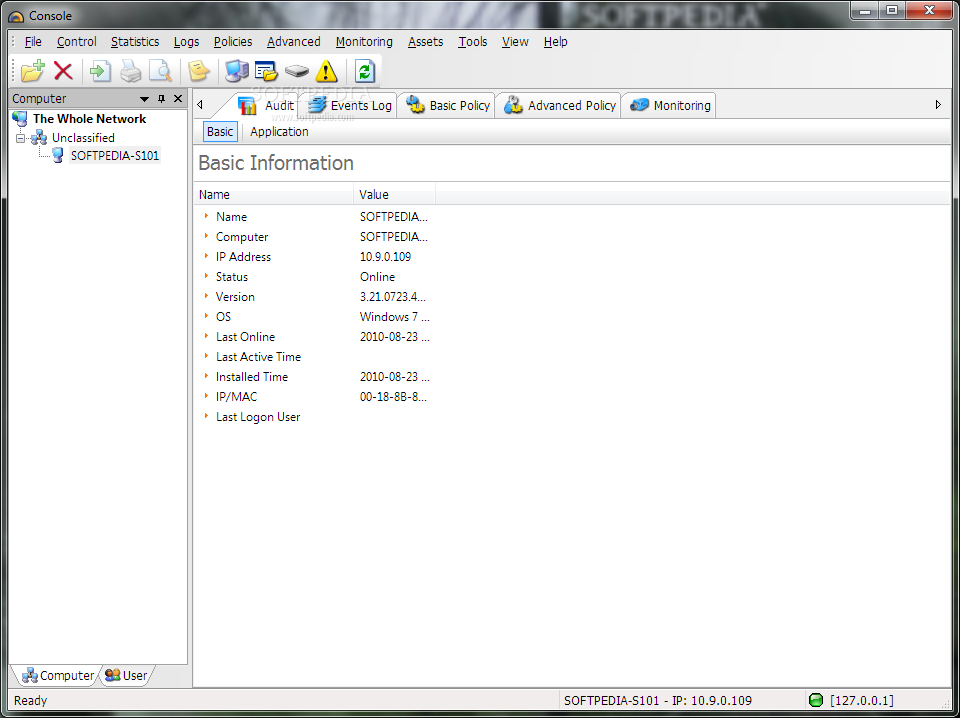
Task: Click the Value column header
Action: tap(395, 195)
